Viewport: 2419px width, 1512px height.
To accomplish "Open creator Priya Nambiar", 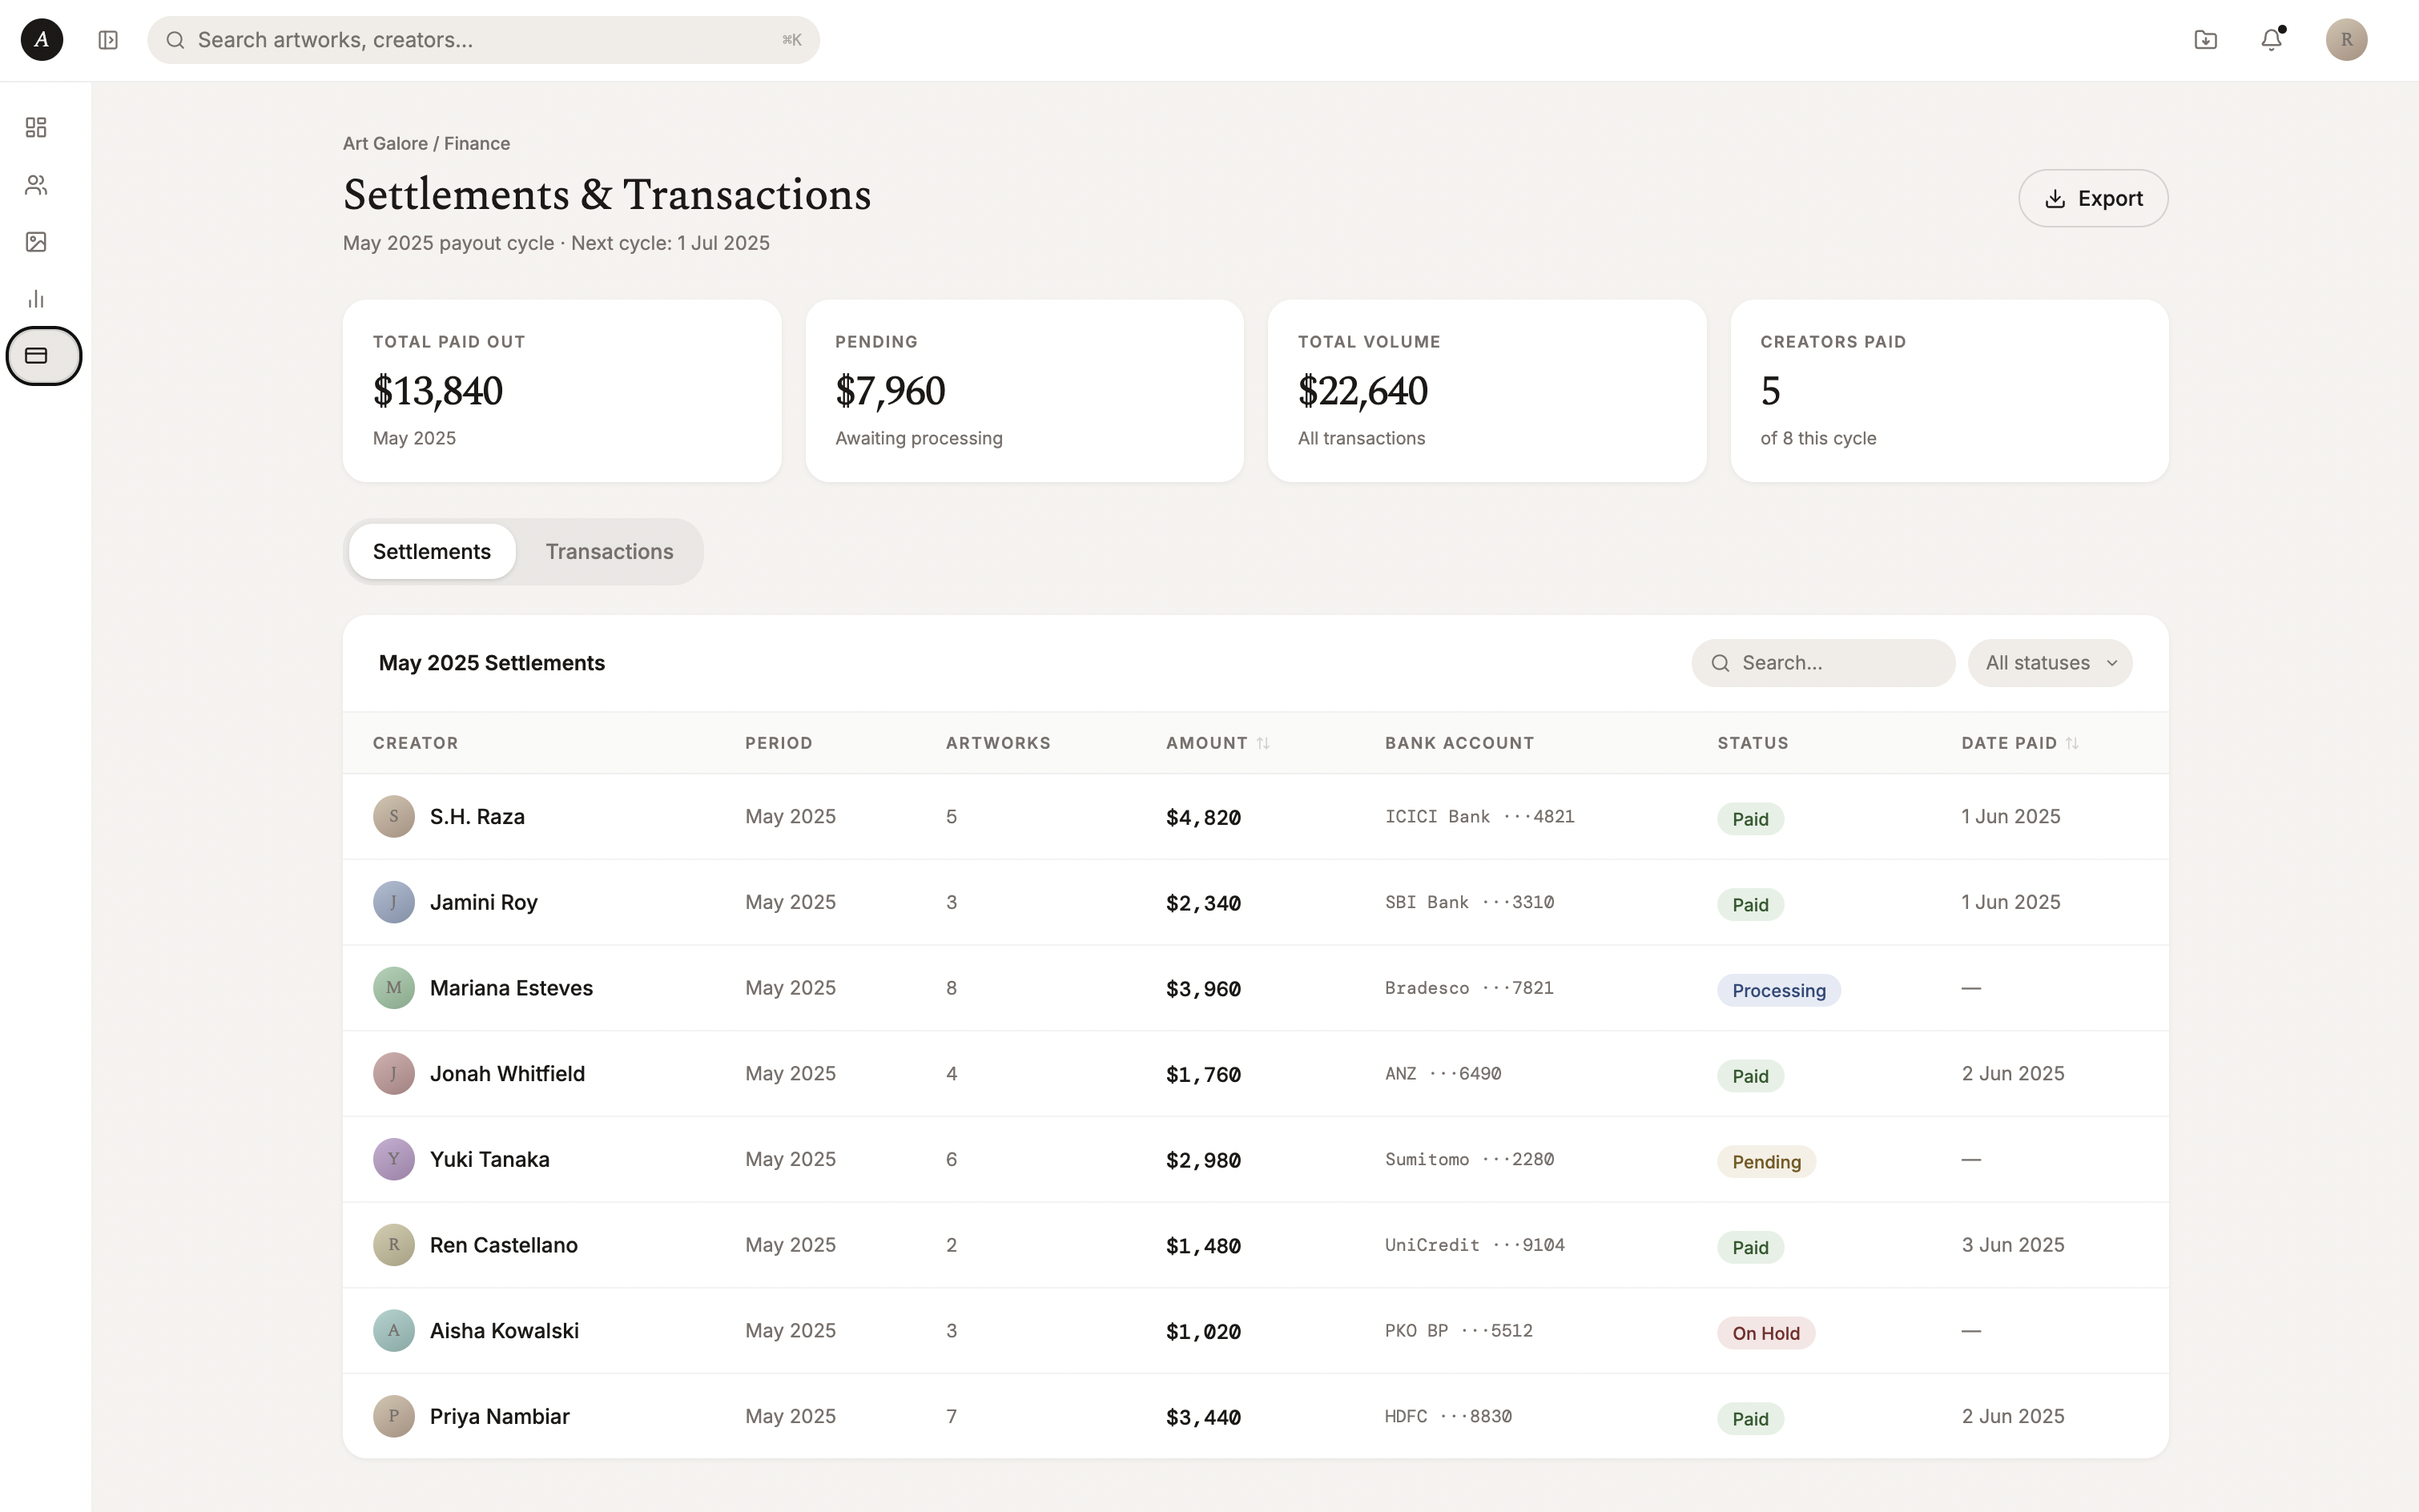I will click(499, 1416).
